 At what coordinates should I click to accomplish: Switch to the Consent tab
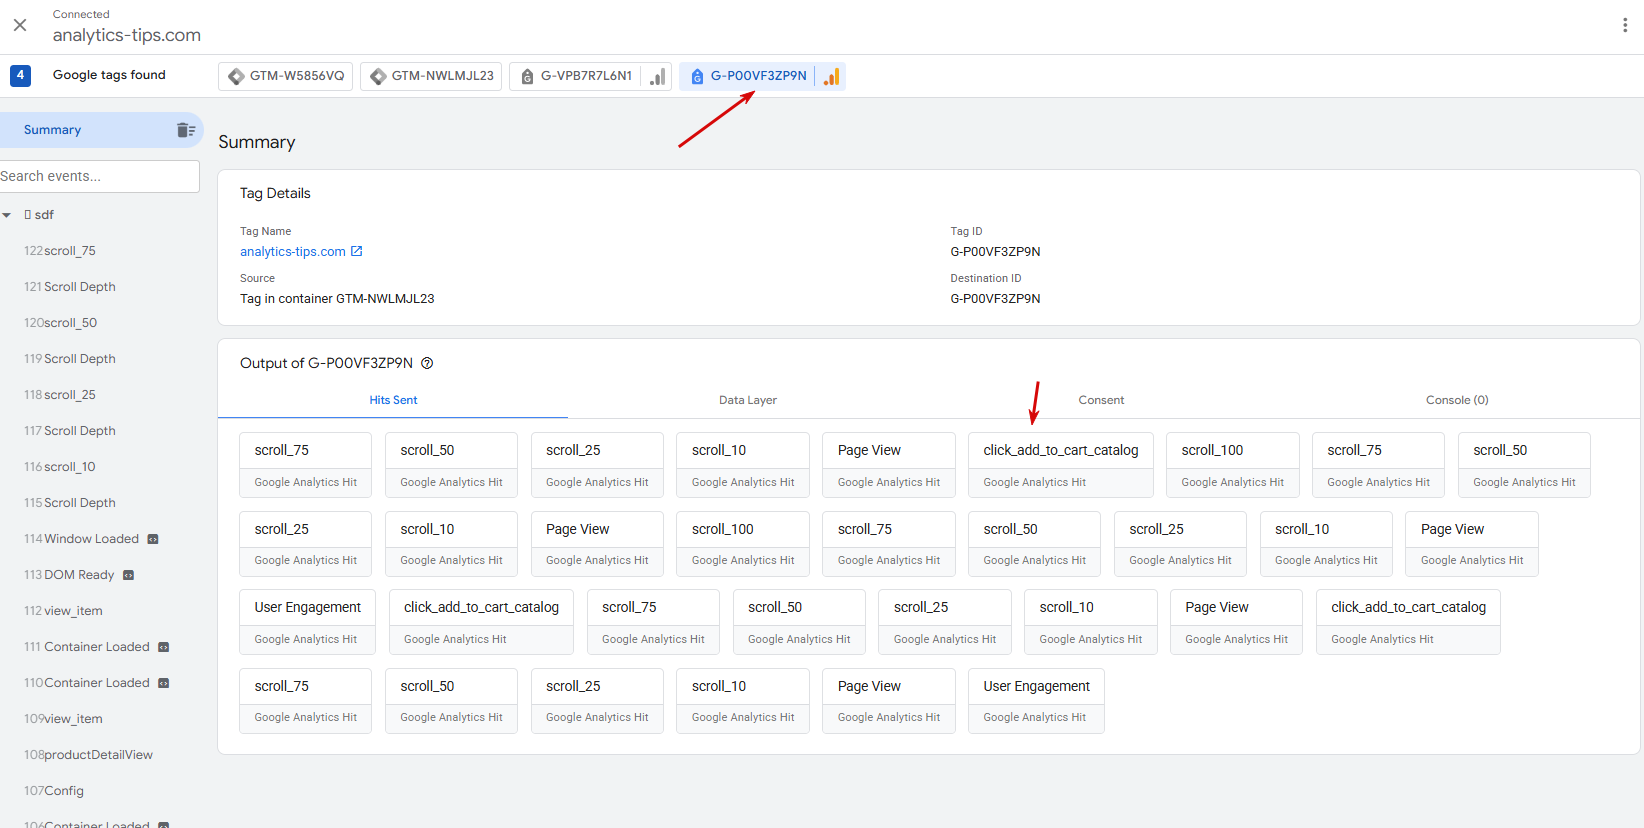(1101, 400)
